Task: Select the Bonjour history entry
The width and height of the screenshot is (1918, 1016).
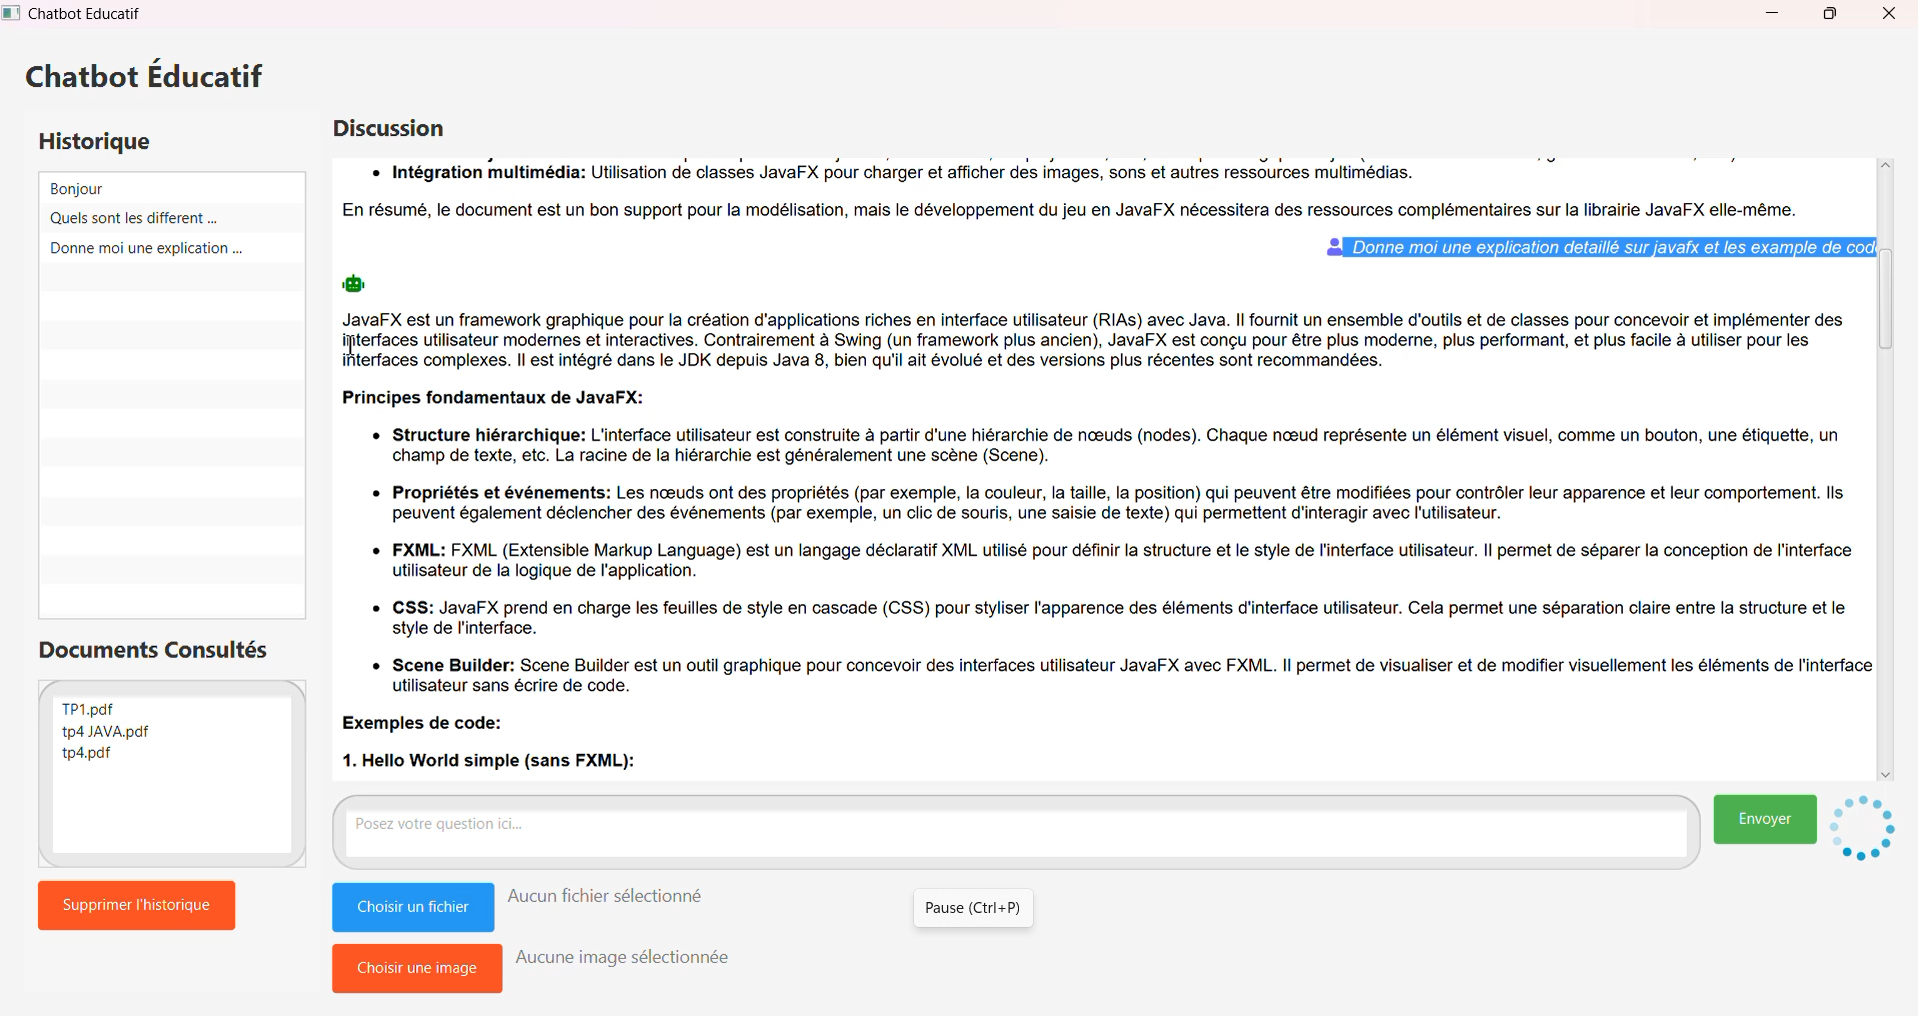Action: click(77, 189)
